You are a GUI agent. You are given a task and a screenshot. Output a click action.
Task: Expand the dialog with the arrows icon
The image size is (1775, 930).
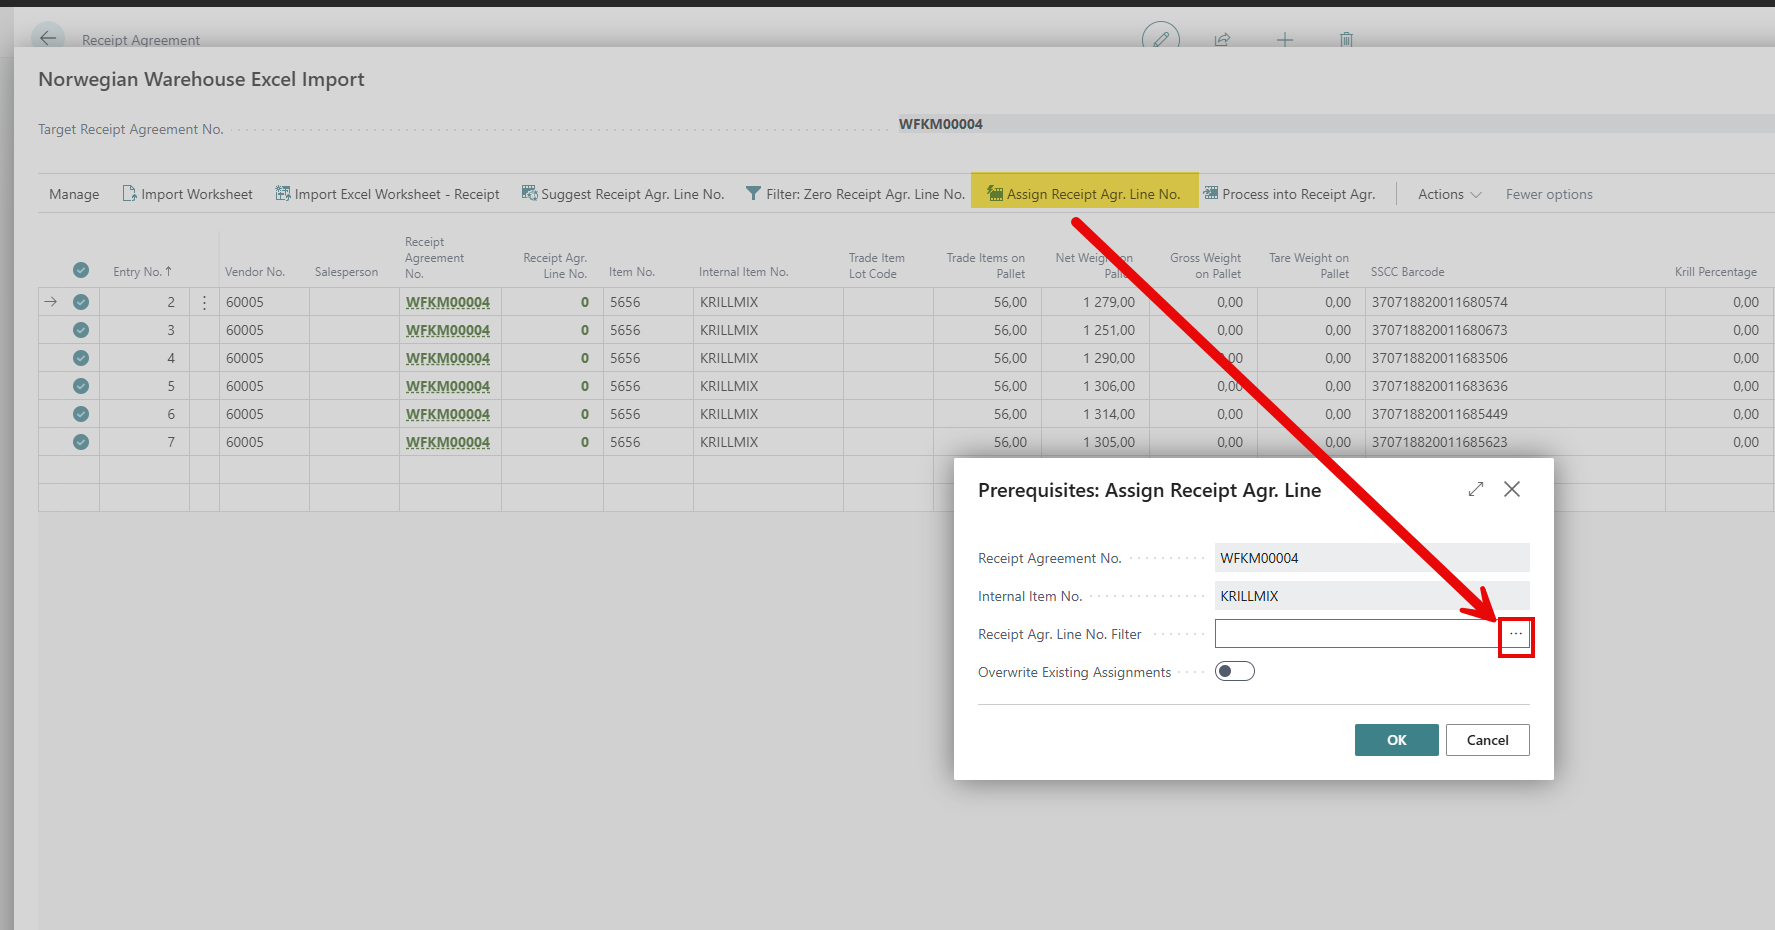1475,489
